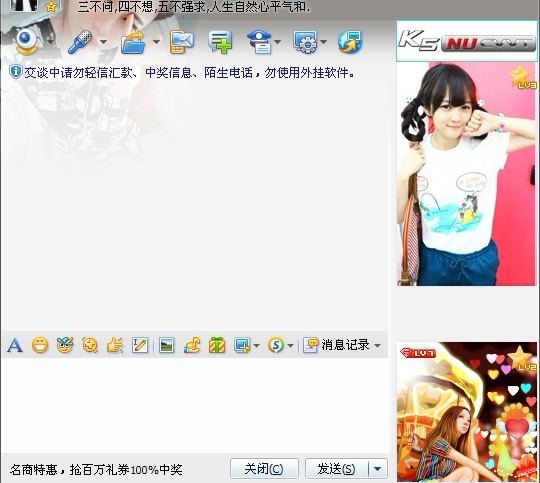This screenshot has width=540, height=483.
Task: Click the send picture icon
Action: pyautogui.click(x=166, y=345)
